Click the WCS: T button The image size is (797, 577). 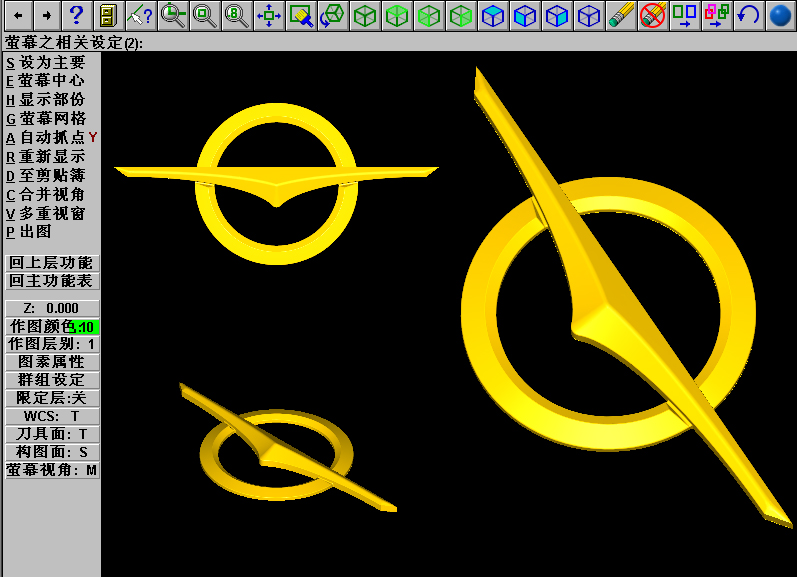[52, 416]
